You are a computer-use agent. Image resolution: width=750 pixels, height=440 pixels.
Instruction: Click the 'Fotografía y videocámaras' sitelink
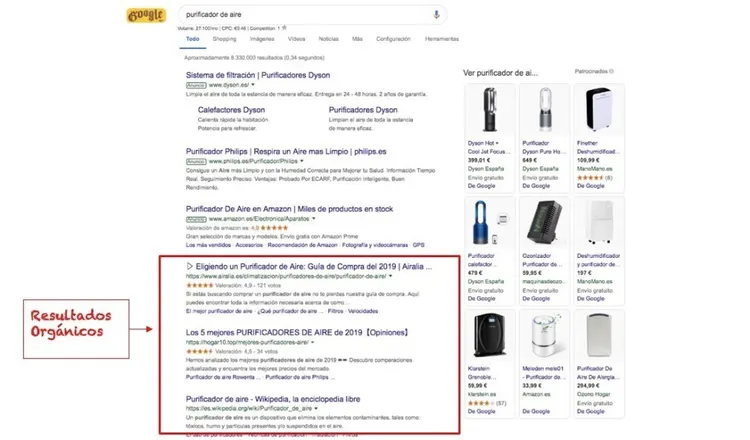(375, 245)
